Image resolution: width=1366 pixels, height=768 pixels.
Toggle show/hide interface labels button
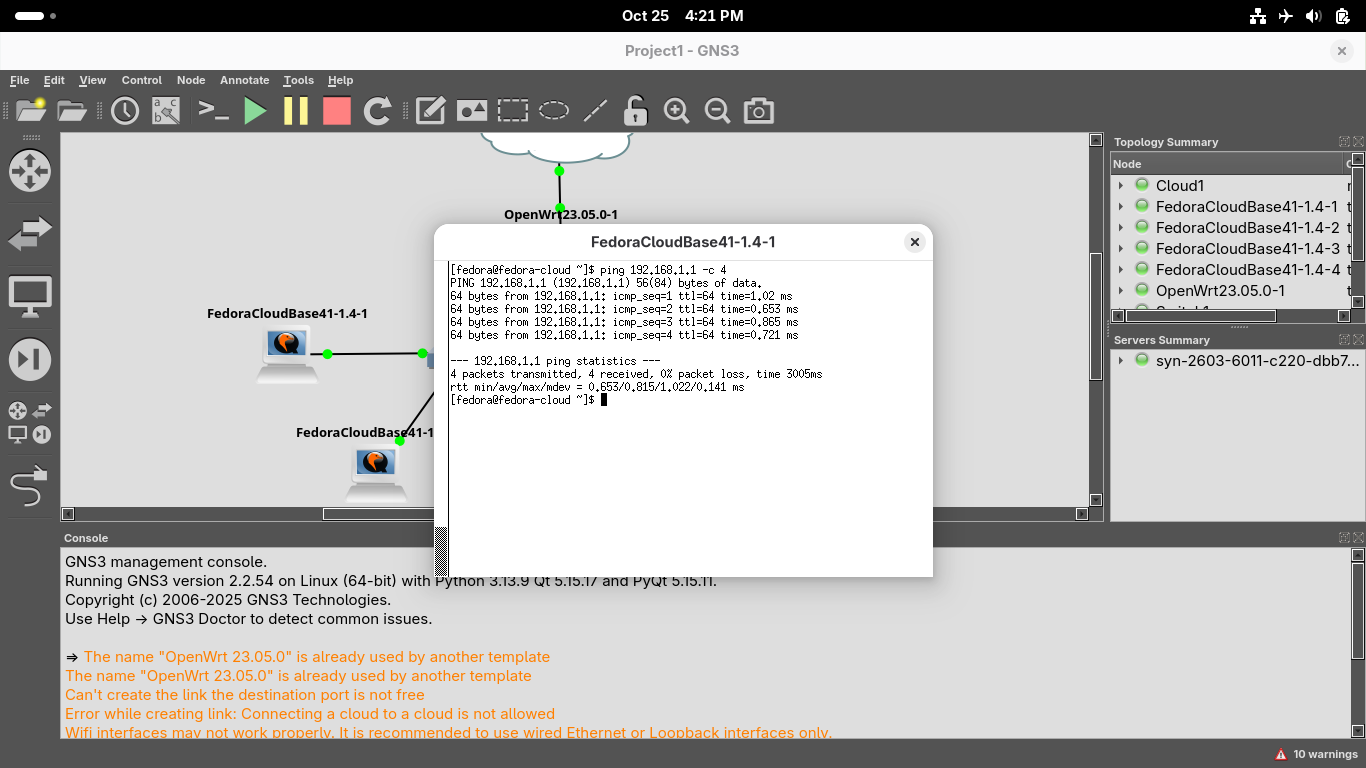tap(166, 111)
